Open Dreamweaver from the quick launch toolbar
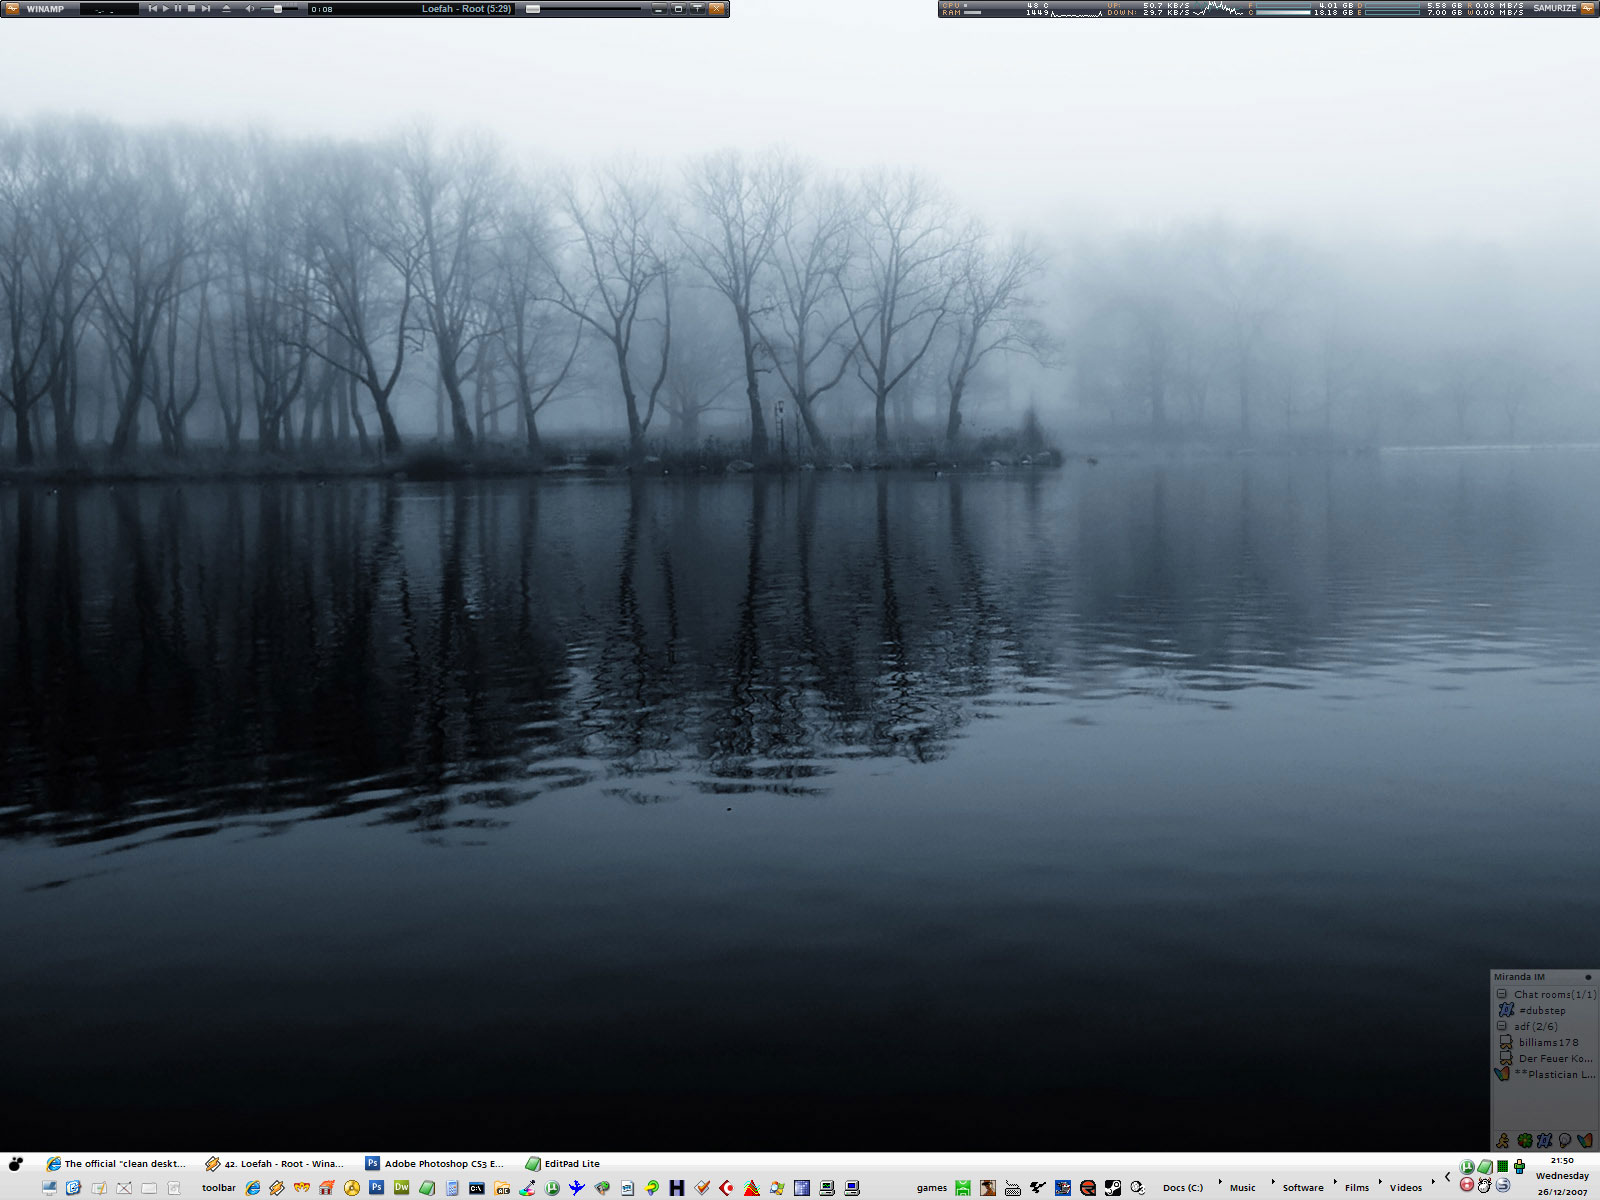The image size is (1600, 1200). pyautogui.click(x=401, y=1188)
